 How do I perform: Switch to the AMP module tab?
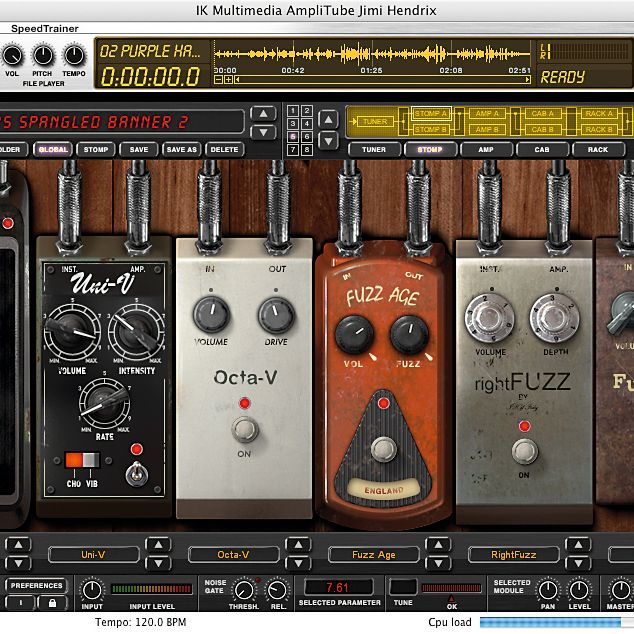point(486,150)
